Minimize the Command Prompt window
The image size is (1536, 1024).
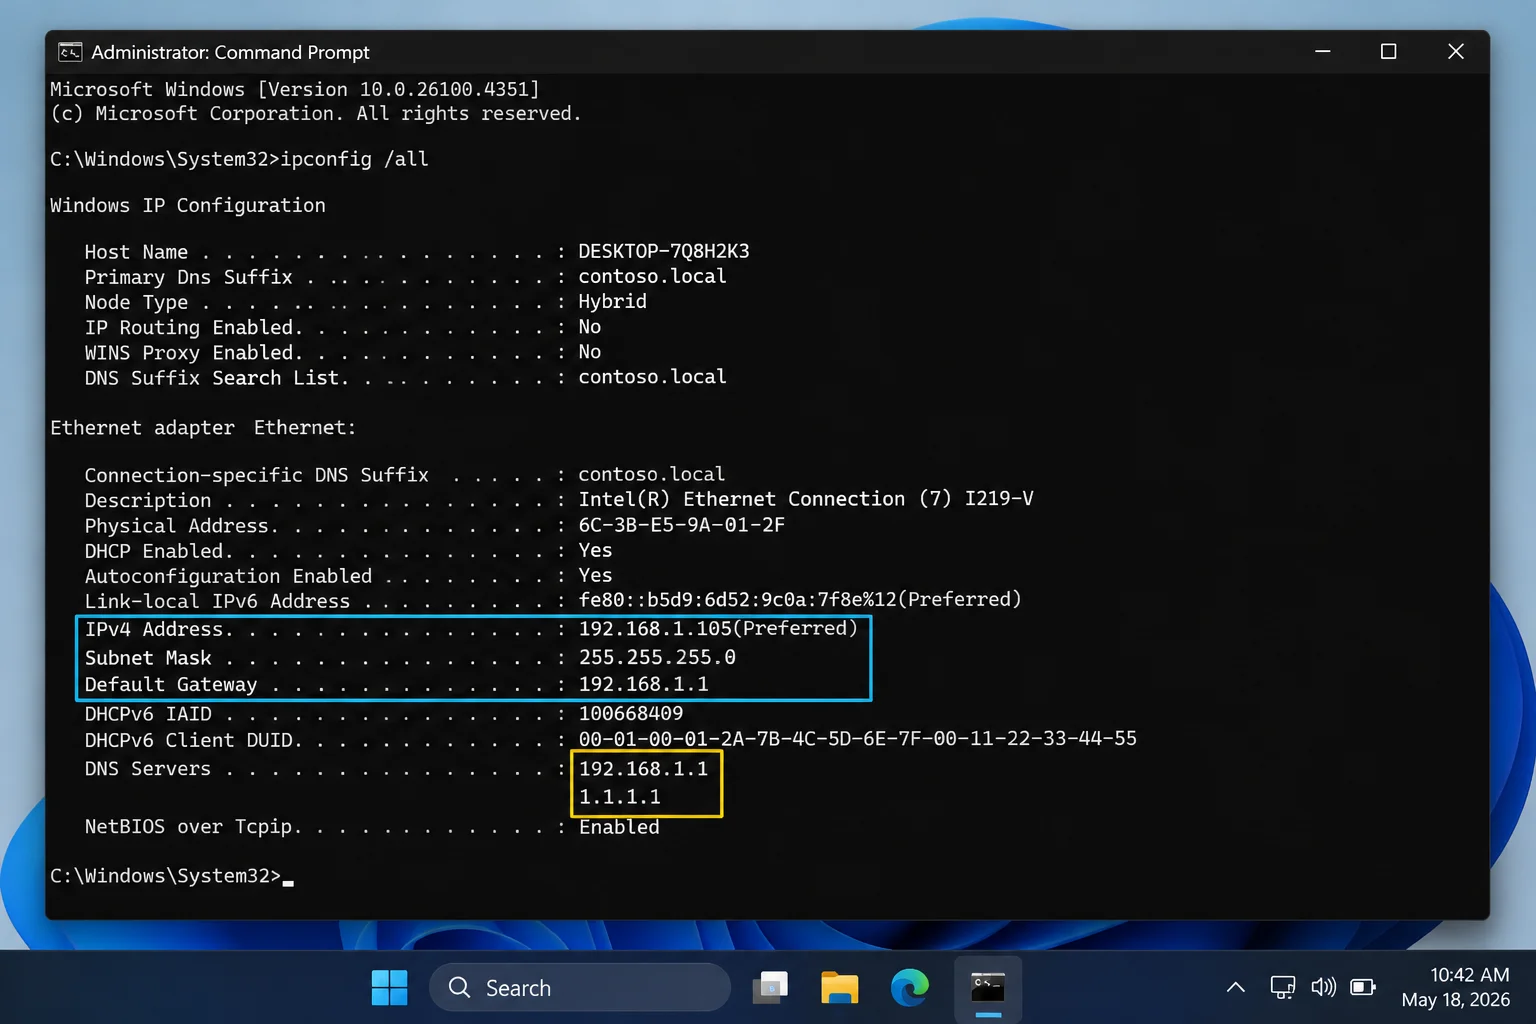[x=1323, y=51]
